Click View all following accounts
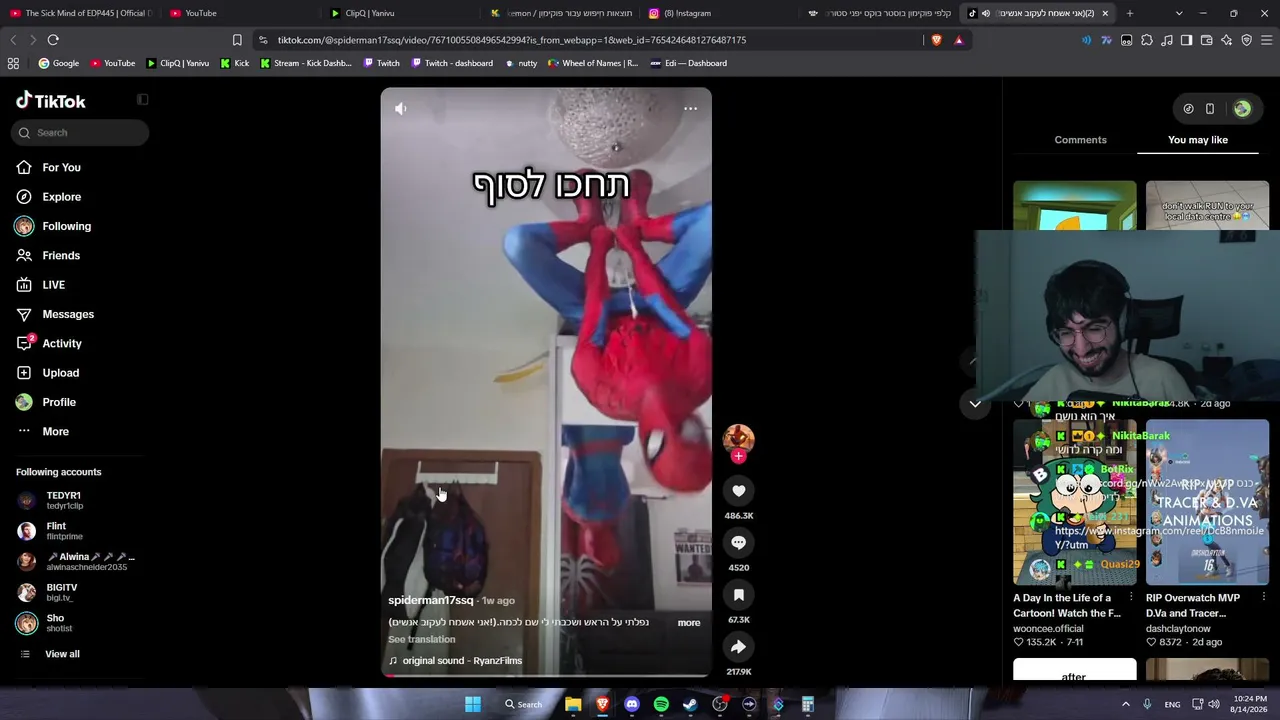 62,654
